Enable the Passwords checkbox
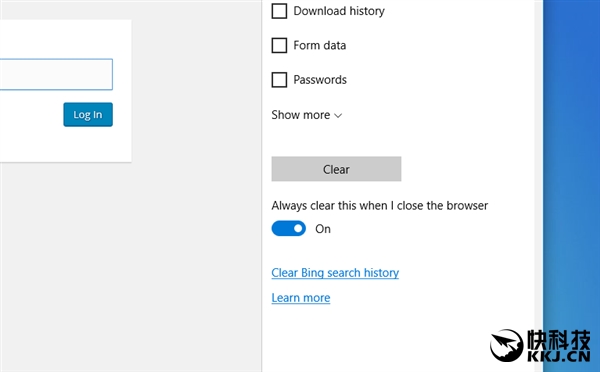600x372 pixels. 279,80
